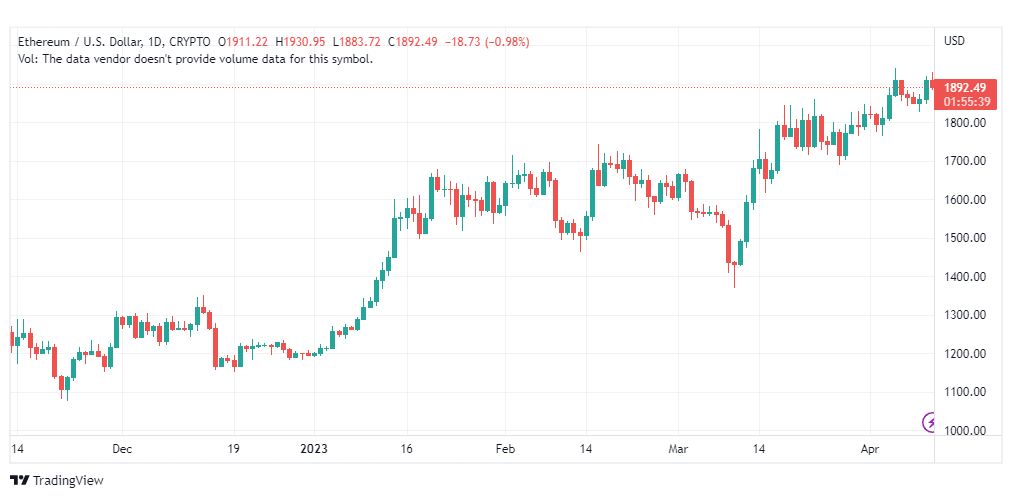This screenshot has width=1012, height=498.
Task: Click the red 1892.49 current price label
Action: pos(964,88)
